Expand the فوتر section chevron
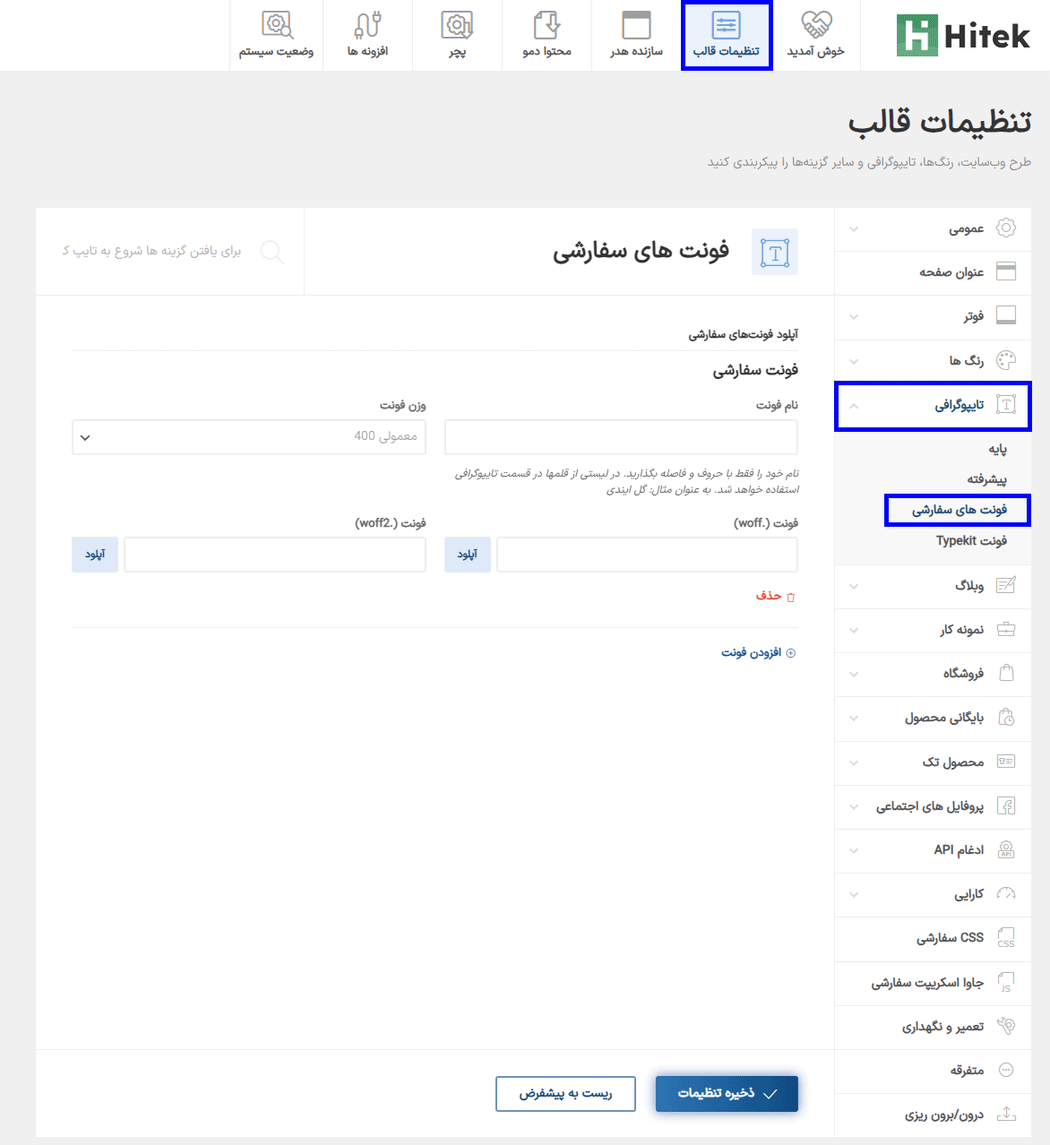The image size is (1050, 1145). click(x=854, y=317)
